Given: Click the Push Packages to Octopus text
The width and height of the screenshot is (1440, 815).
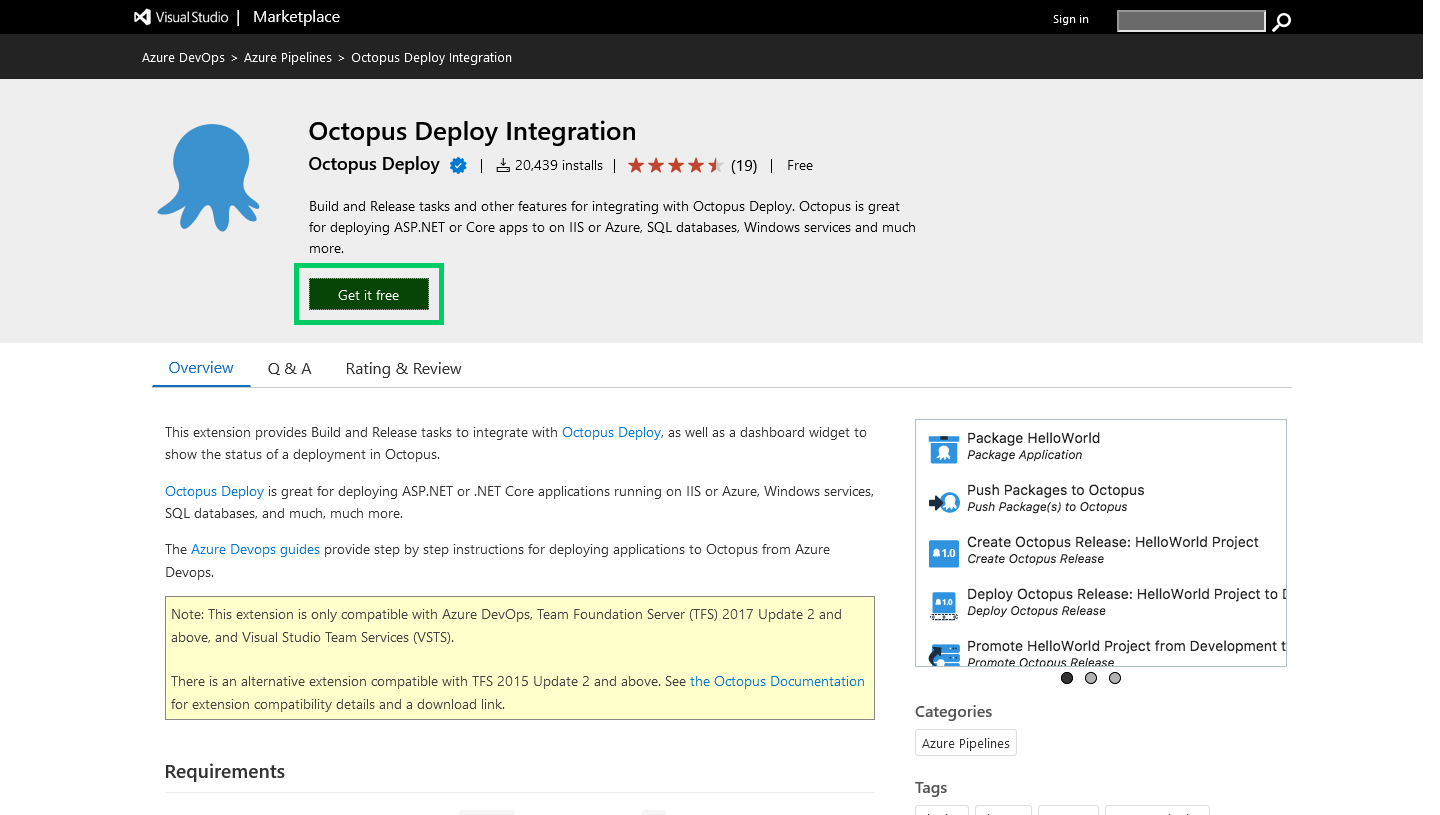Looking at the screenshot, I should pyautogui.click(x=1056, y=490).
